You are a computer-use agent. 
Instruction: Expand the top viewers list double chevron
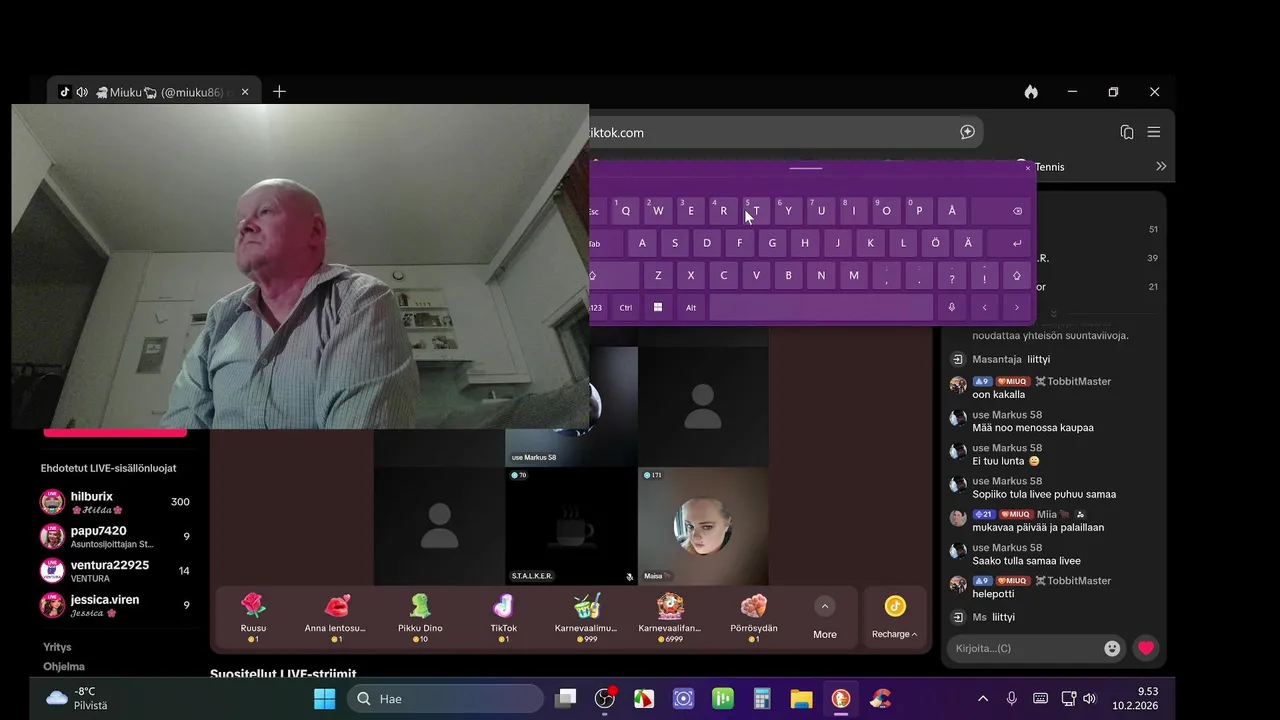pos(1053,314)
